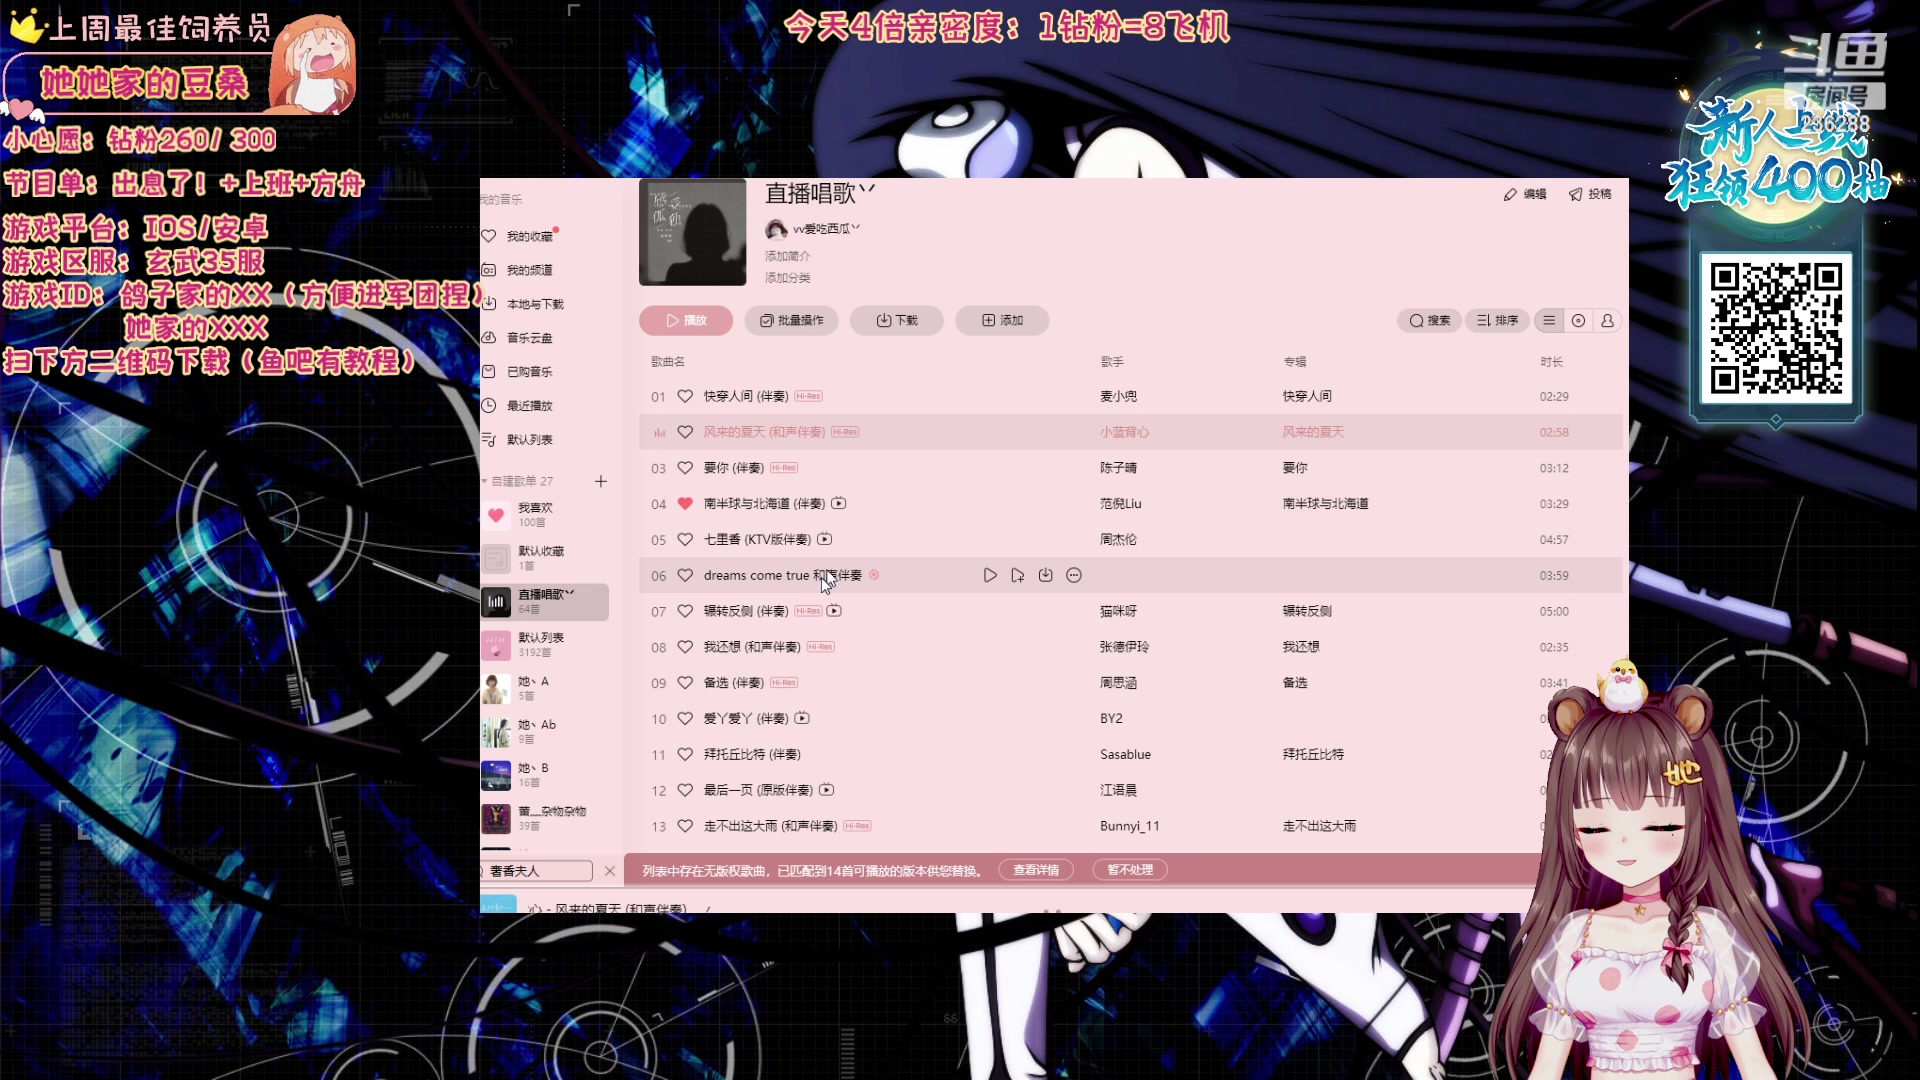This screenshot has height=1080, width=1920.
Task: Open the 排序 sort dropdown
Action: pyautogui.click(x=1497, y=321)
